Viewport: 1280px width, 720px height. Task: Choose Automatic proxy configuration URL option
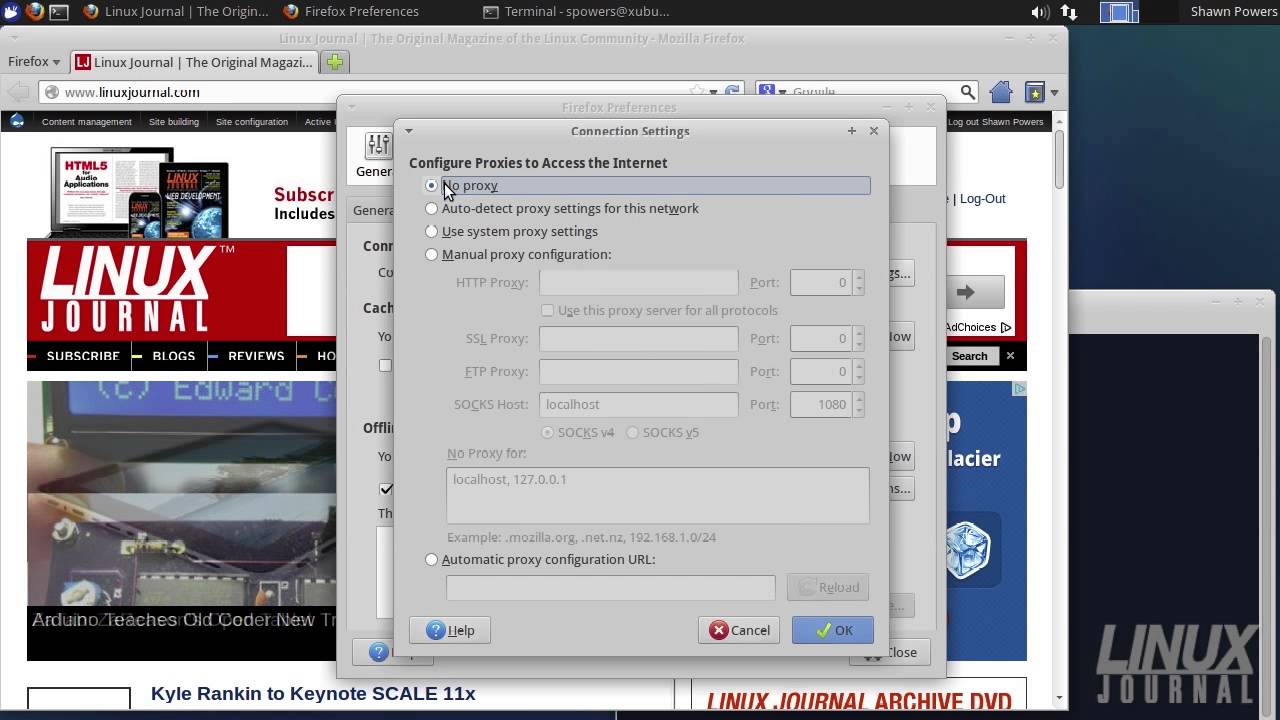click(432, 559)
